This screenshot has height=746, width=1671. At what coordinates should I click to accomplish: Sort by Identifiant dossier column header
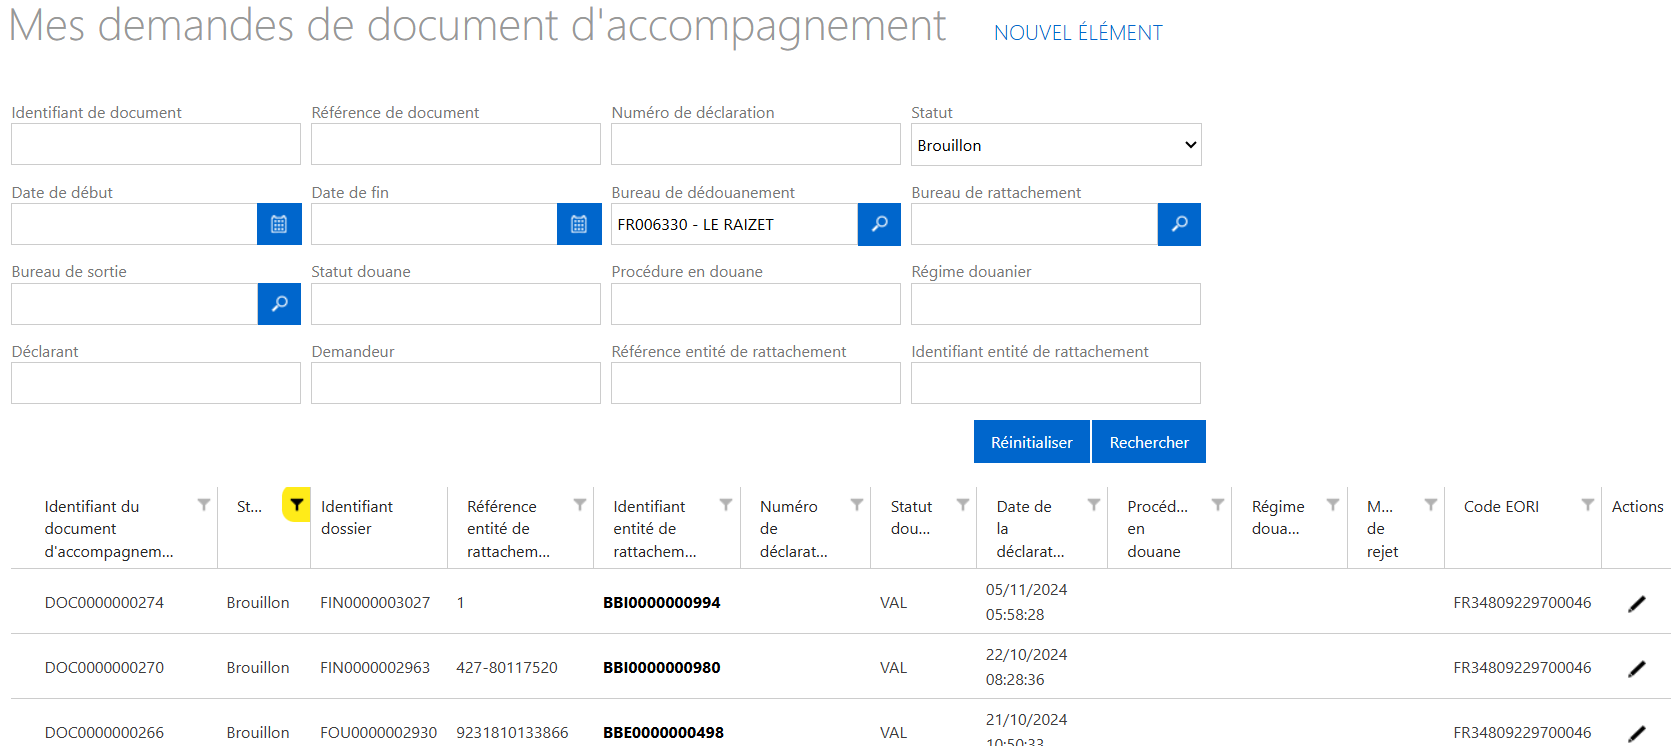(x=357, y=517)
